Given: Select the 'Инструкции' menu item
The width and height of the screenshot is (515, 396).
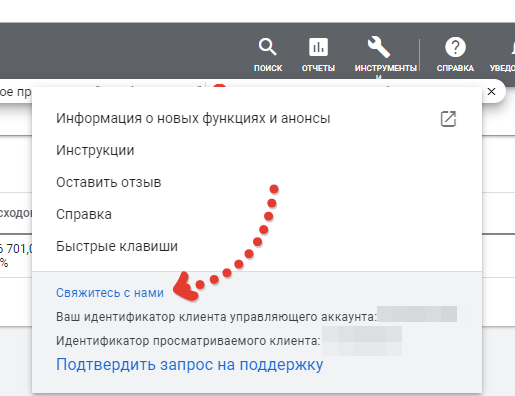Looking at the screenshot, I should [x=95, y=150].
